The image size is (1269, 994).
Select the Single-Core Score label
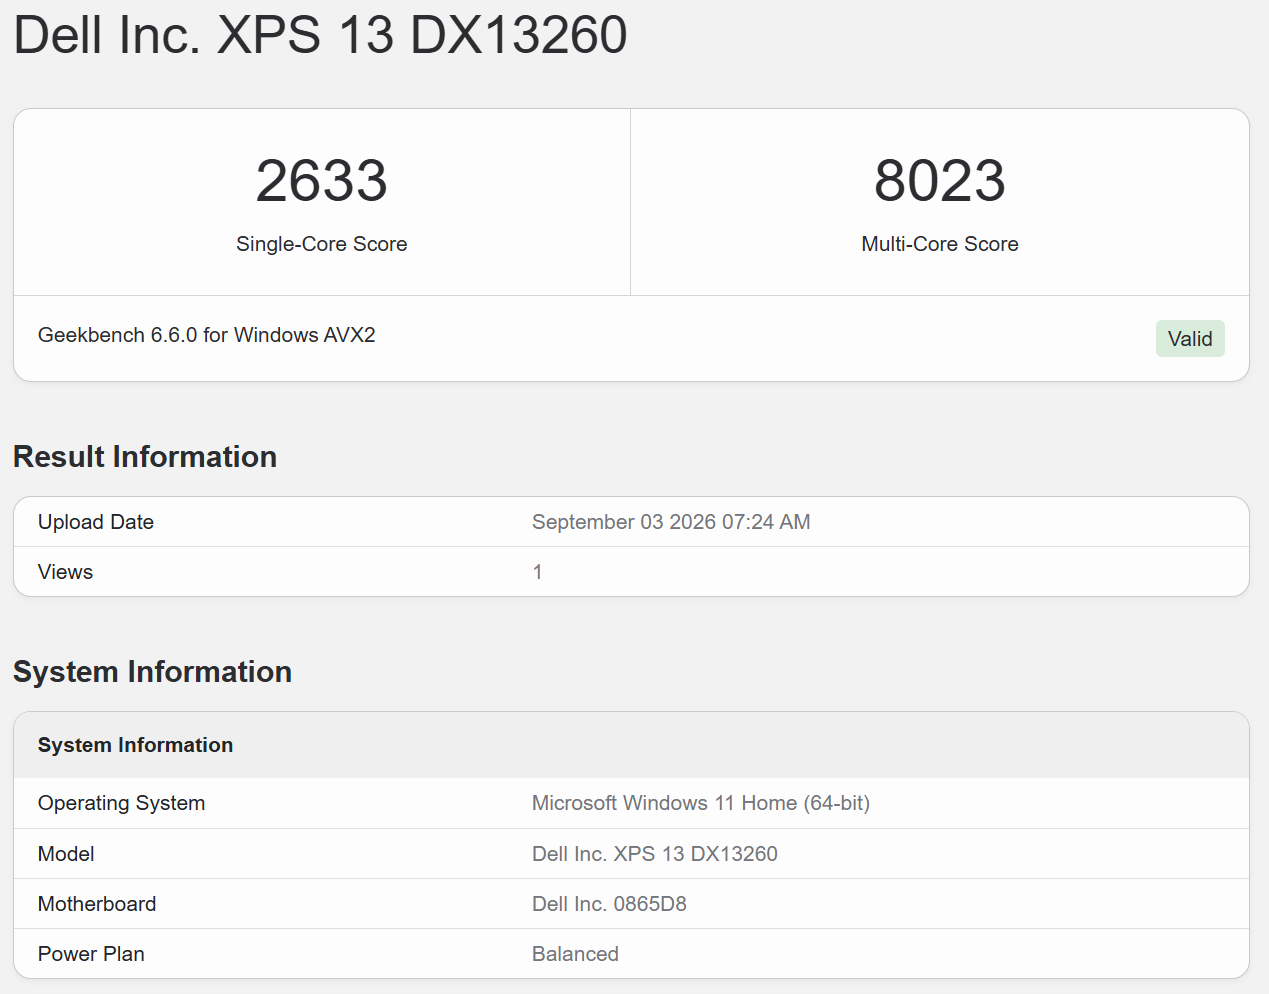321,244
